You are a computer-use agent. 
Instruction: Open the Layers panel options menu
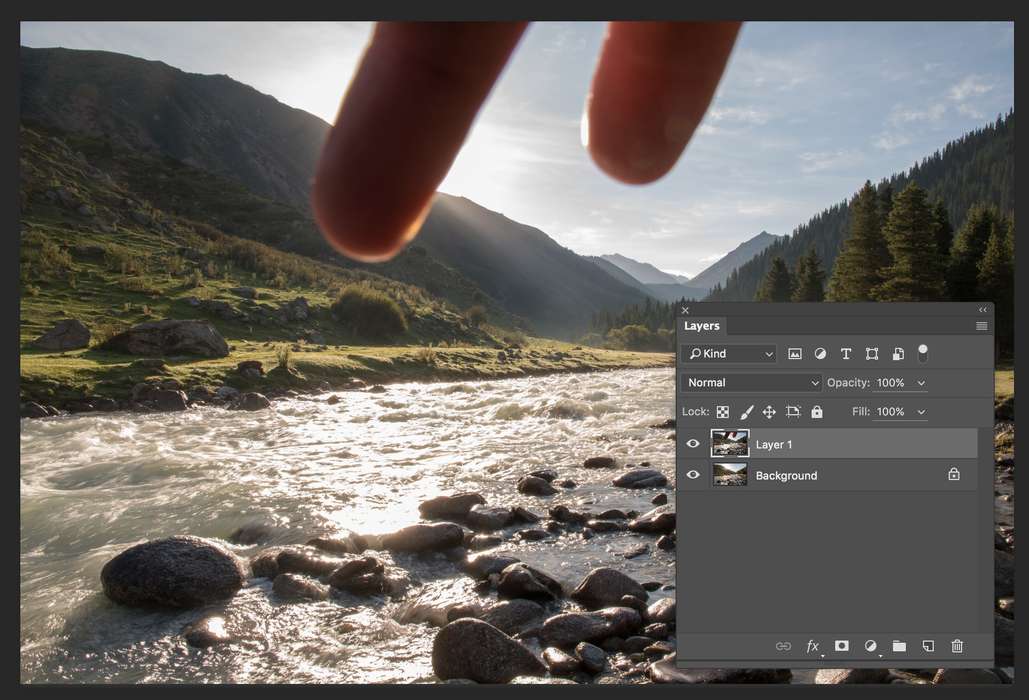[x=981, y=326]
